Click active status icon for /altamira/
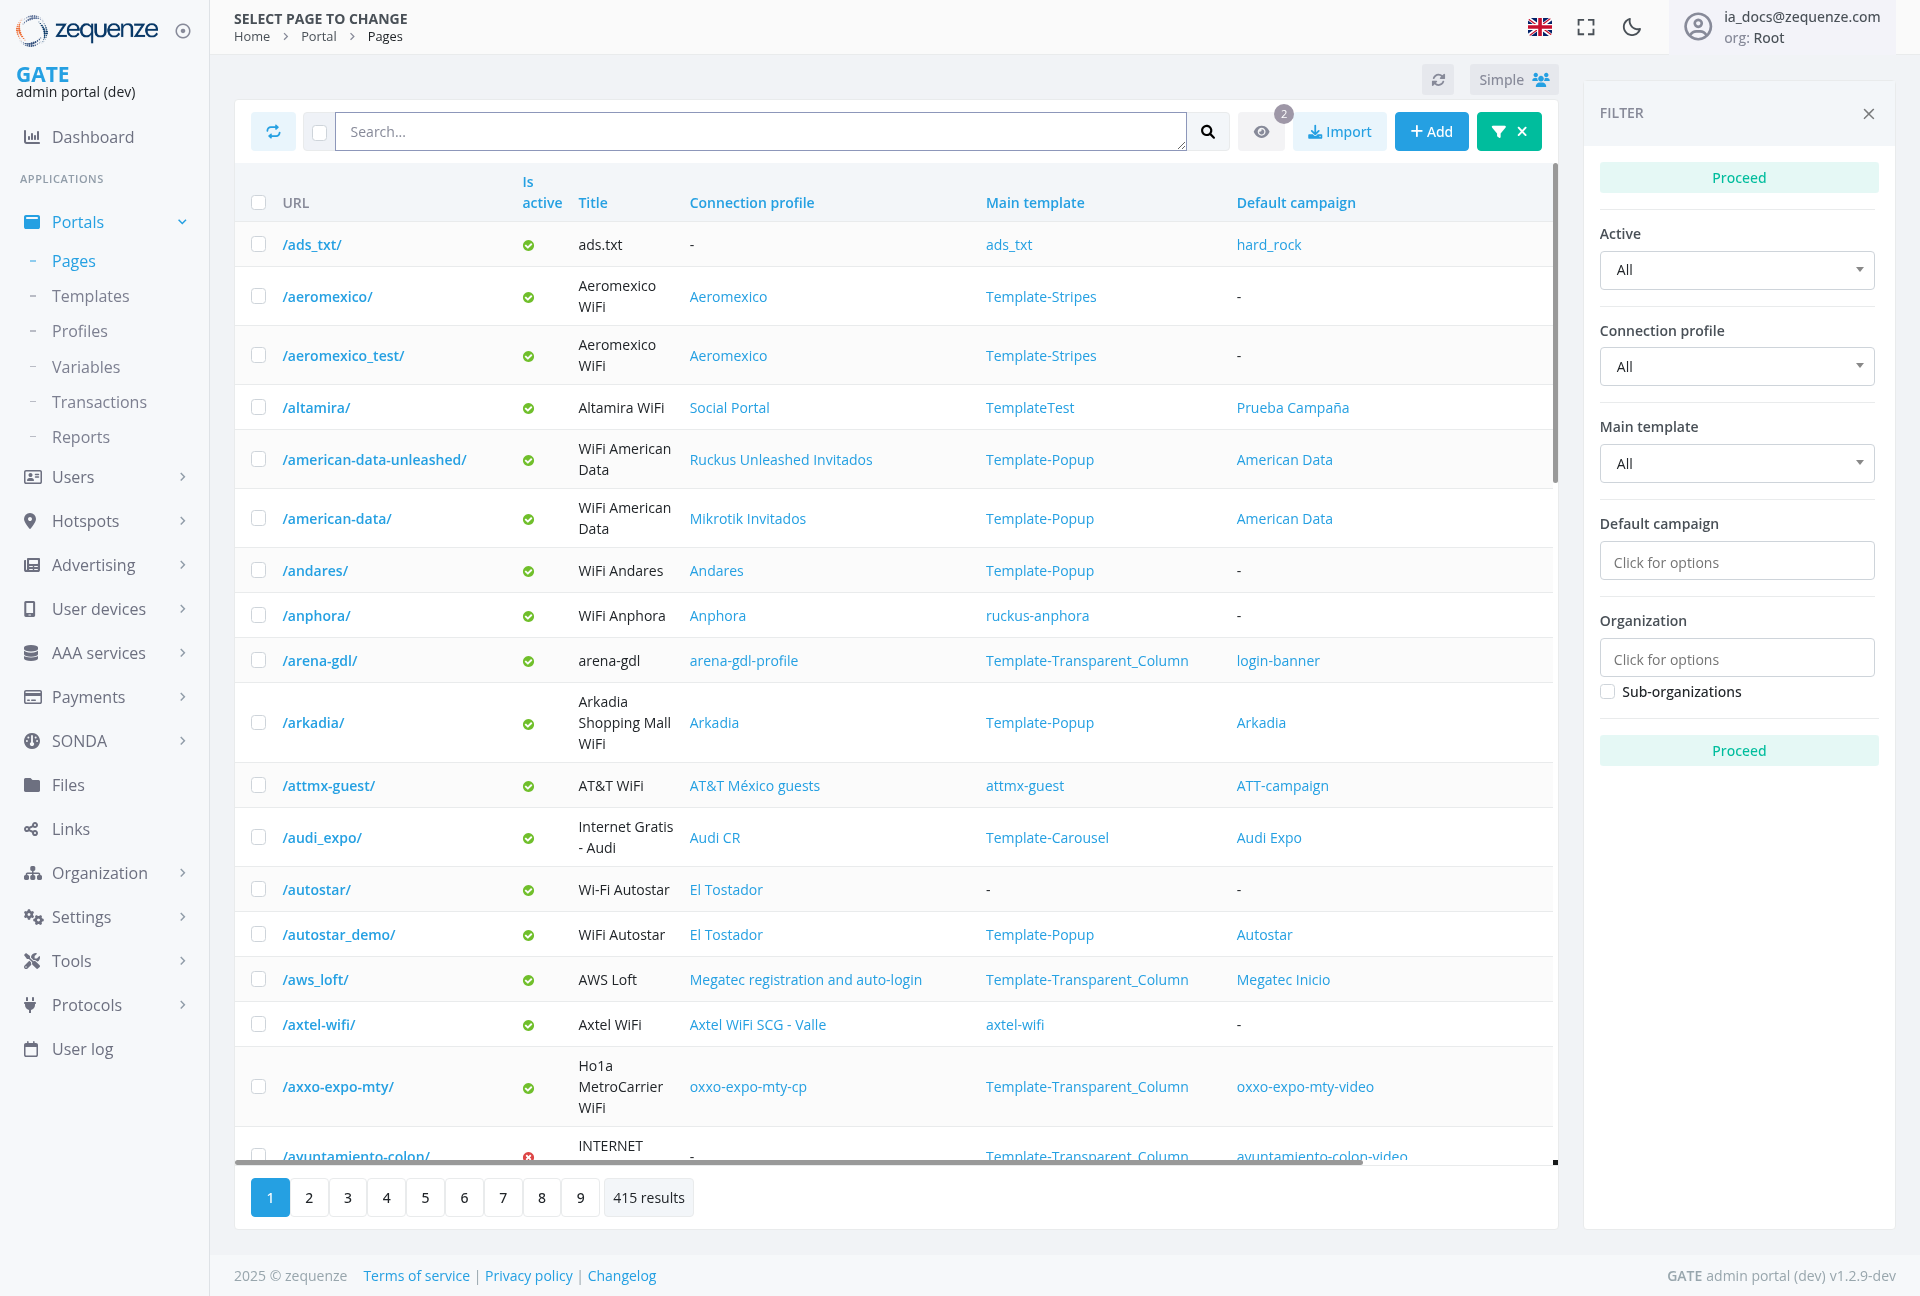 pyautogui.click(x=528, y=408)
